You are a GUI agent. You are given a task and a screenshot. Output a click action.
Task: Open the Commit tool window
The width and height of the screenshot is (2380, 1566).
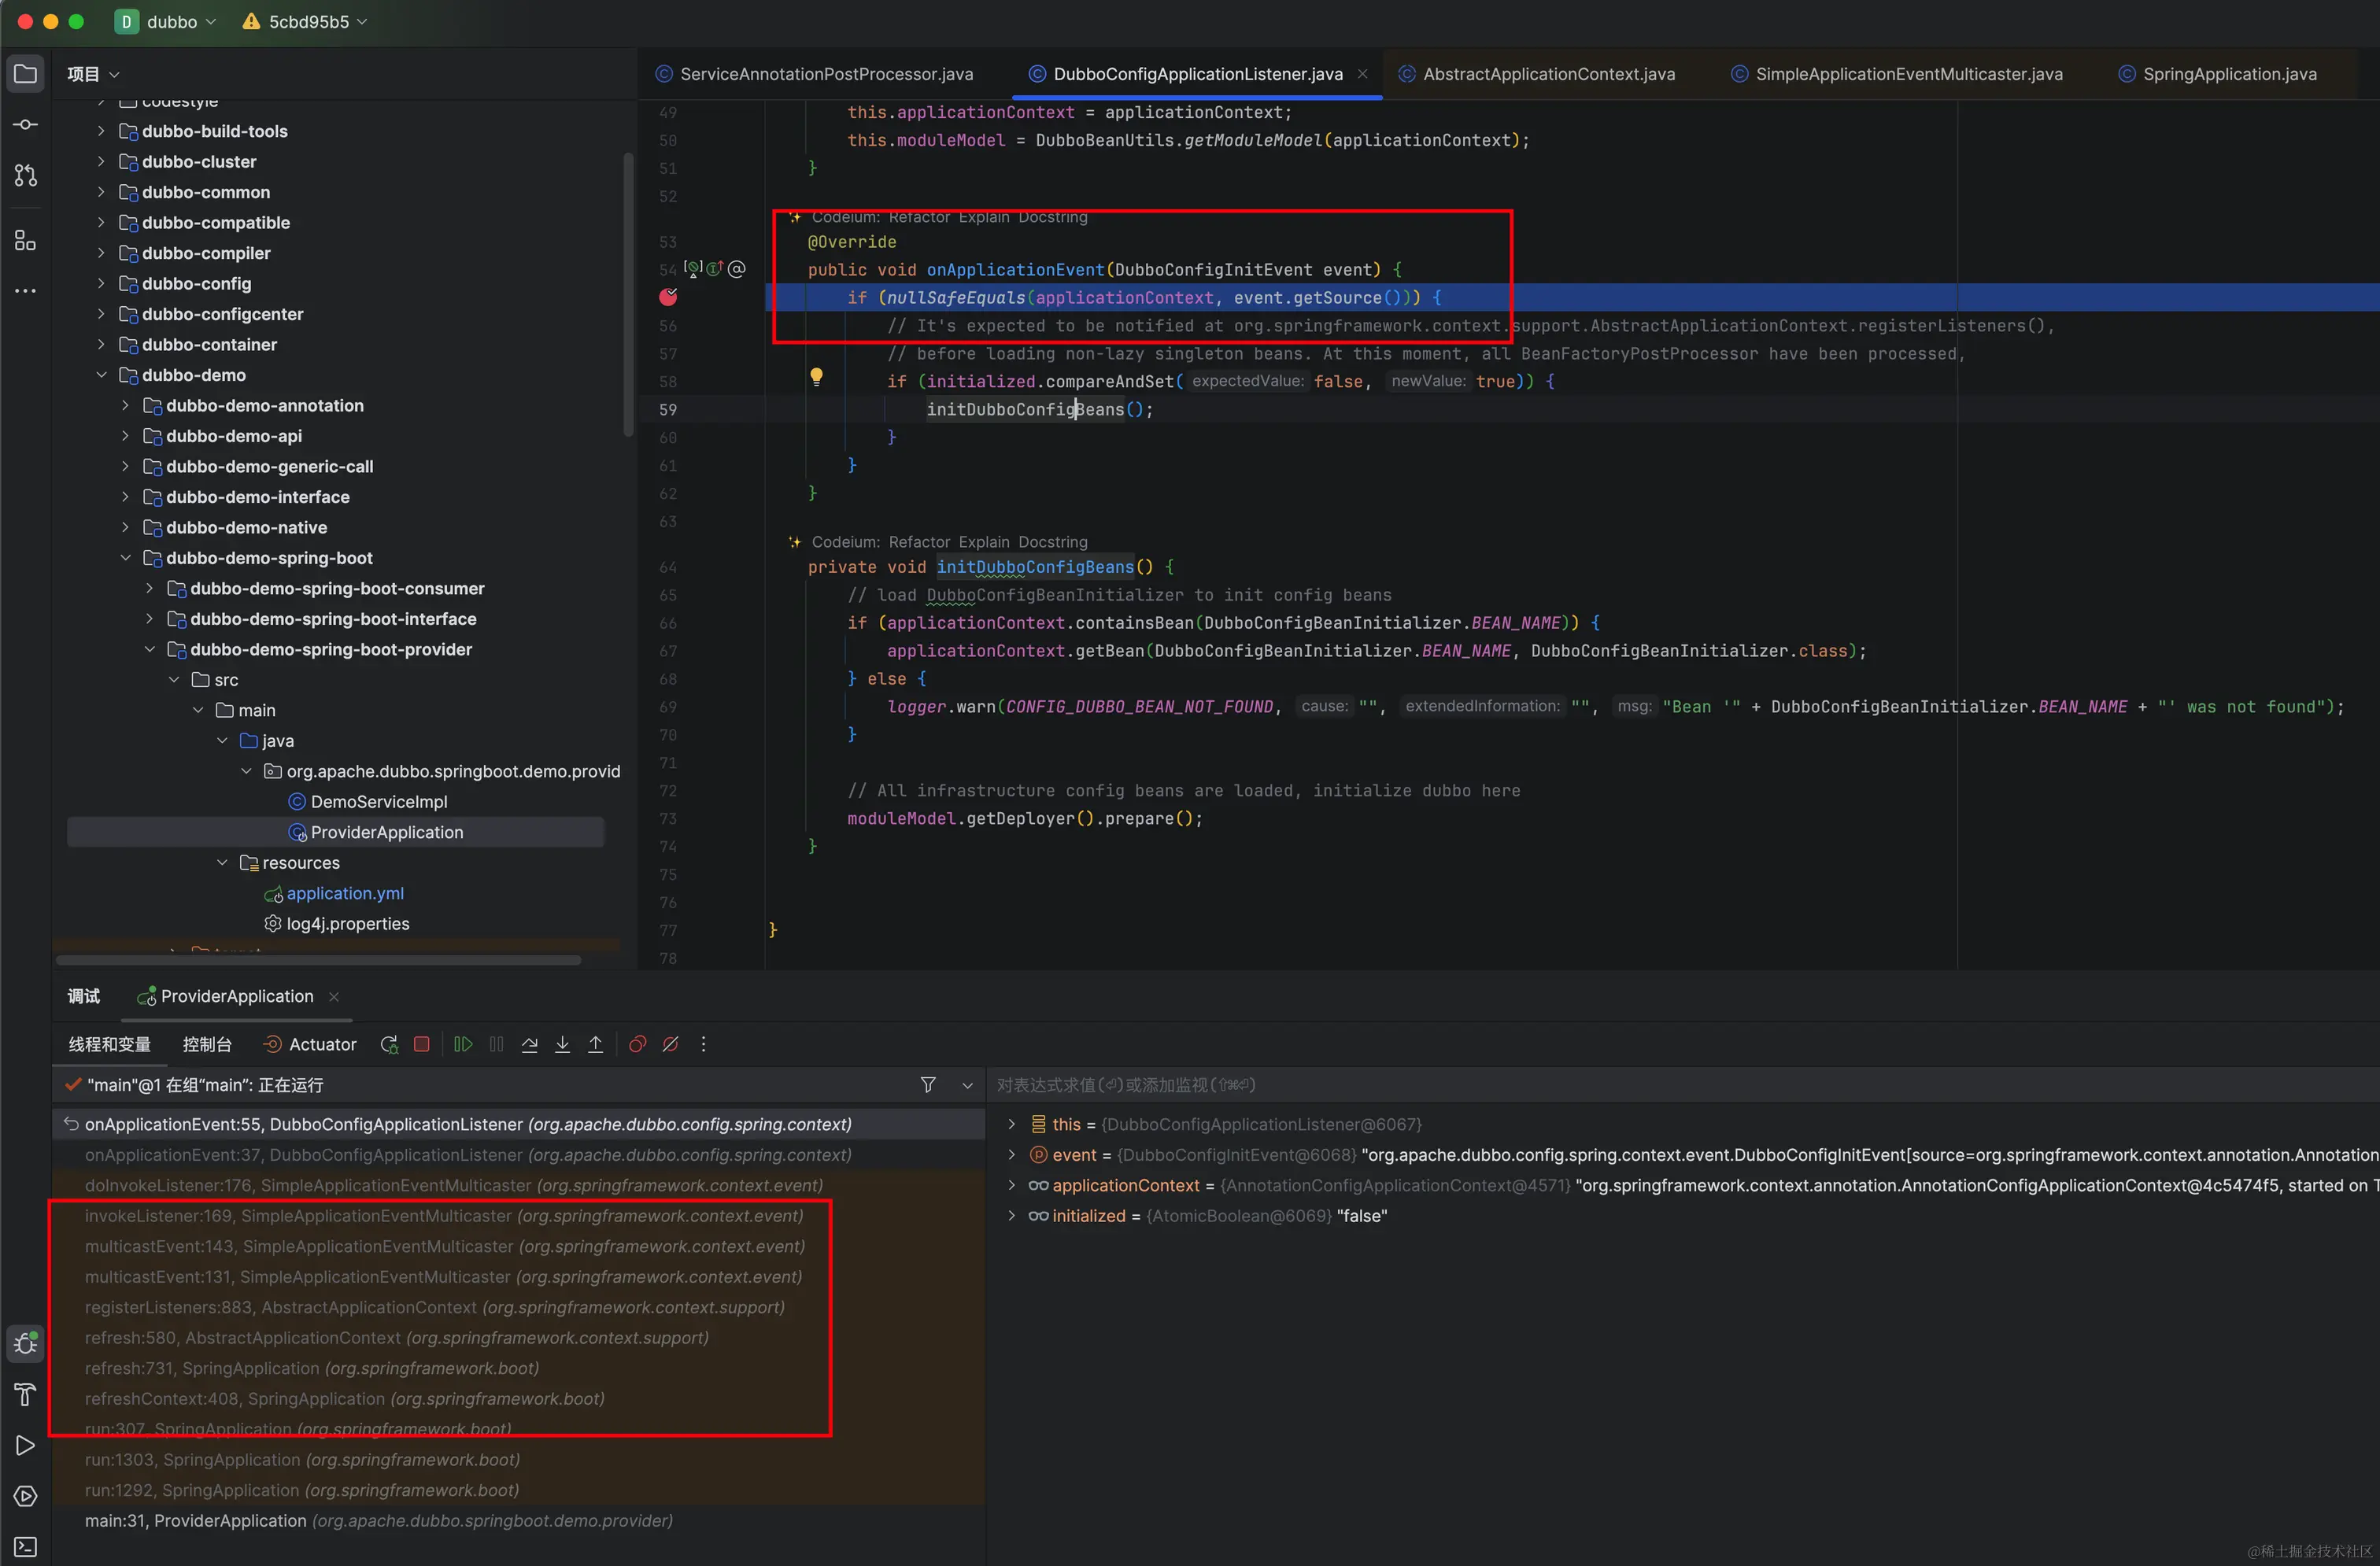tap(26, 125)
